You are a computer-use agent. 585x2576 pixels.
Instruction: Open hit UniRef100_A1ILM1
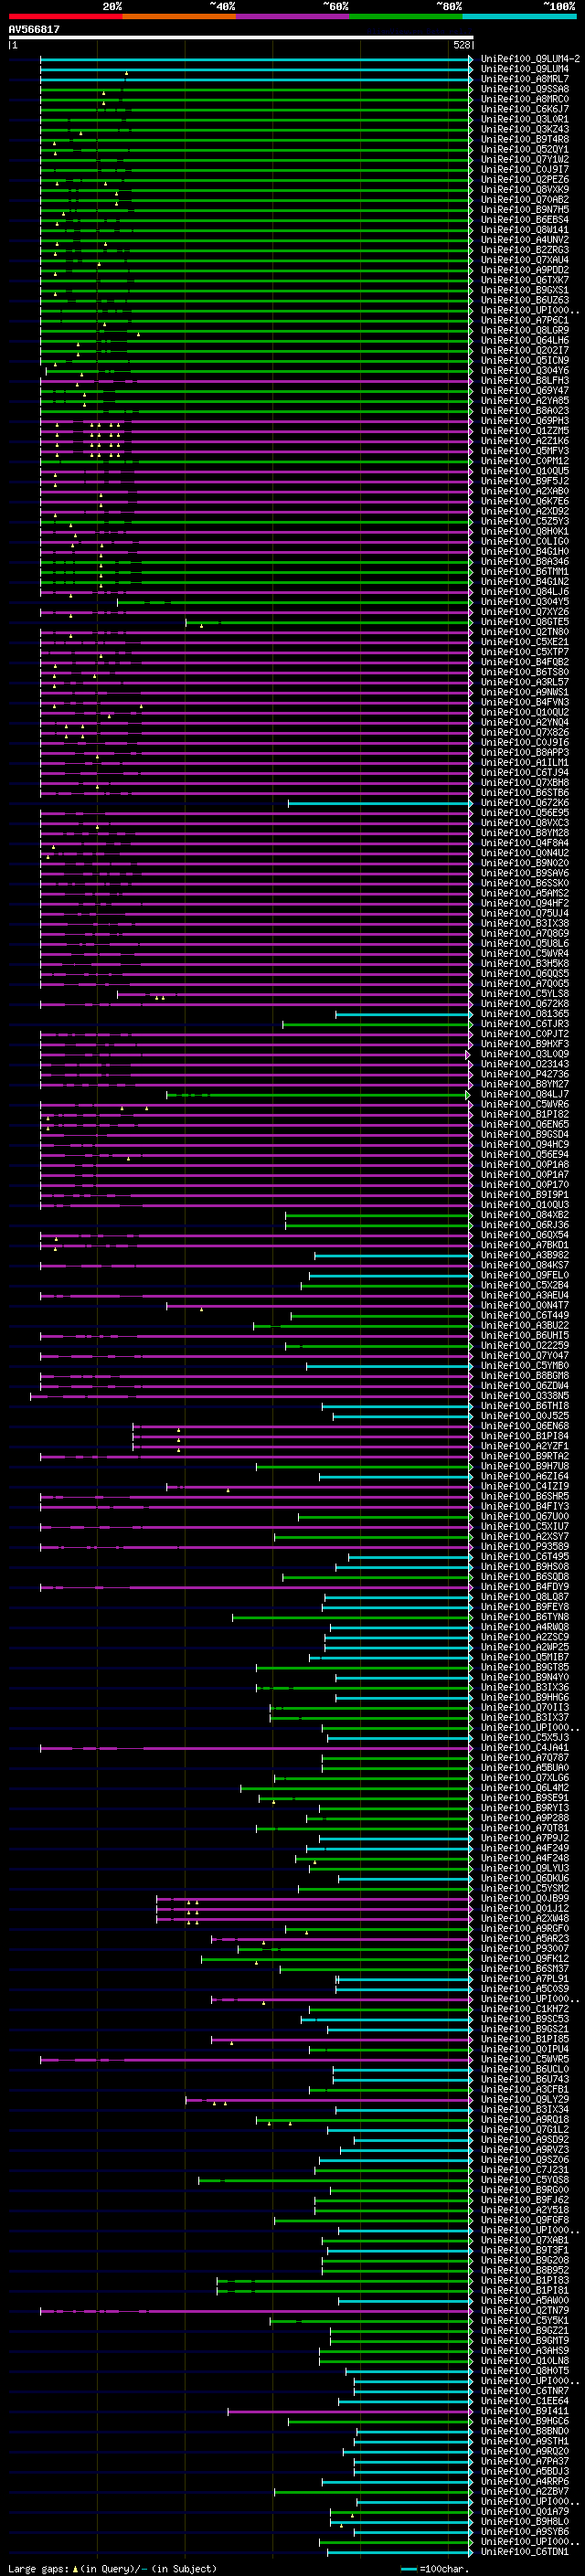(x=524, y=763)
